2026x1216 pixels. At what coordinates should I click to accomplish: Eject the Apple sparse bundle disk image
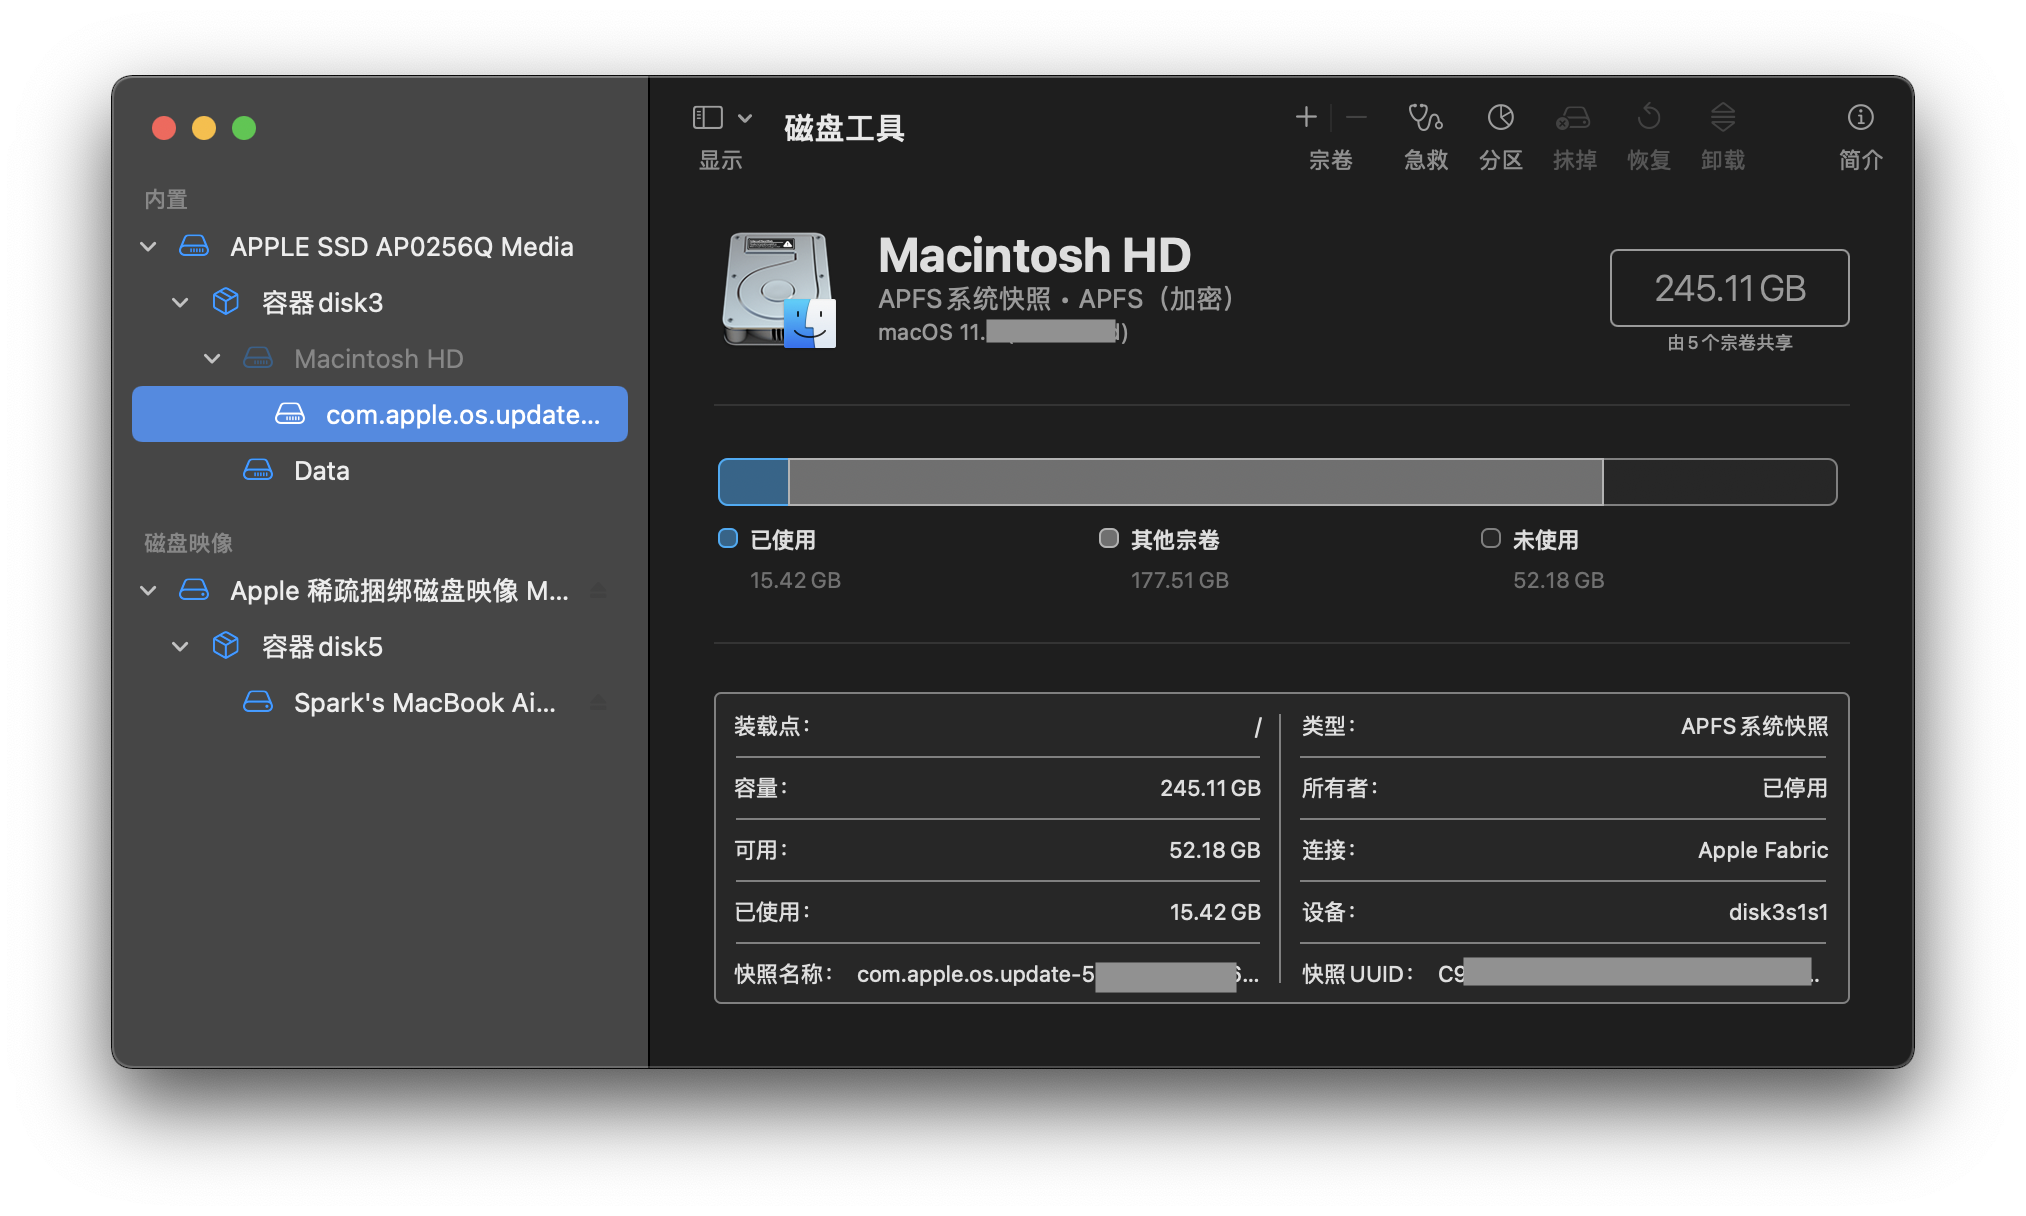598,591
